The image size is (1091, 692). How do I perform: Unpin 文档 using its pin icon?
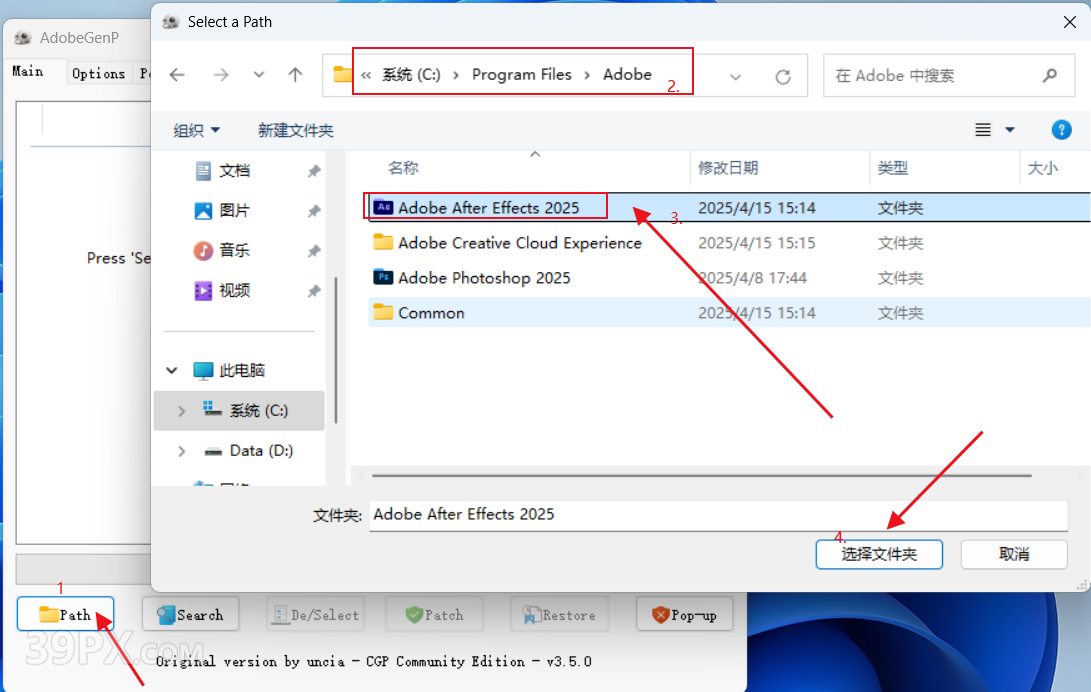pos(314,171)
